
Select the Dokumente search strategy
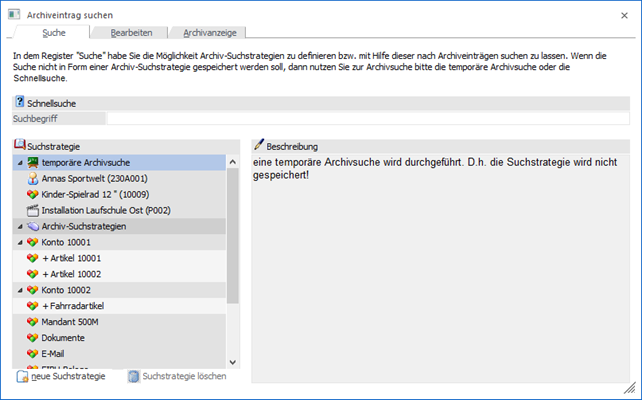64,338
